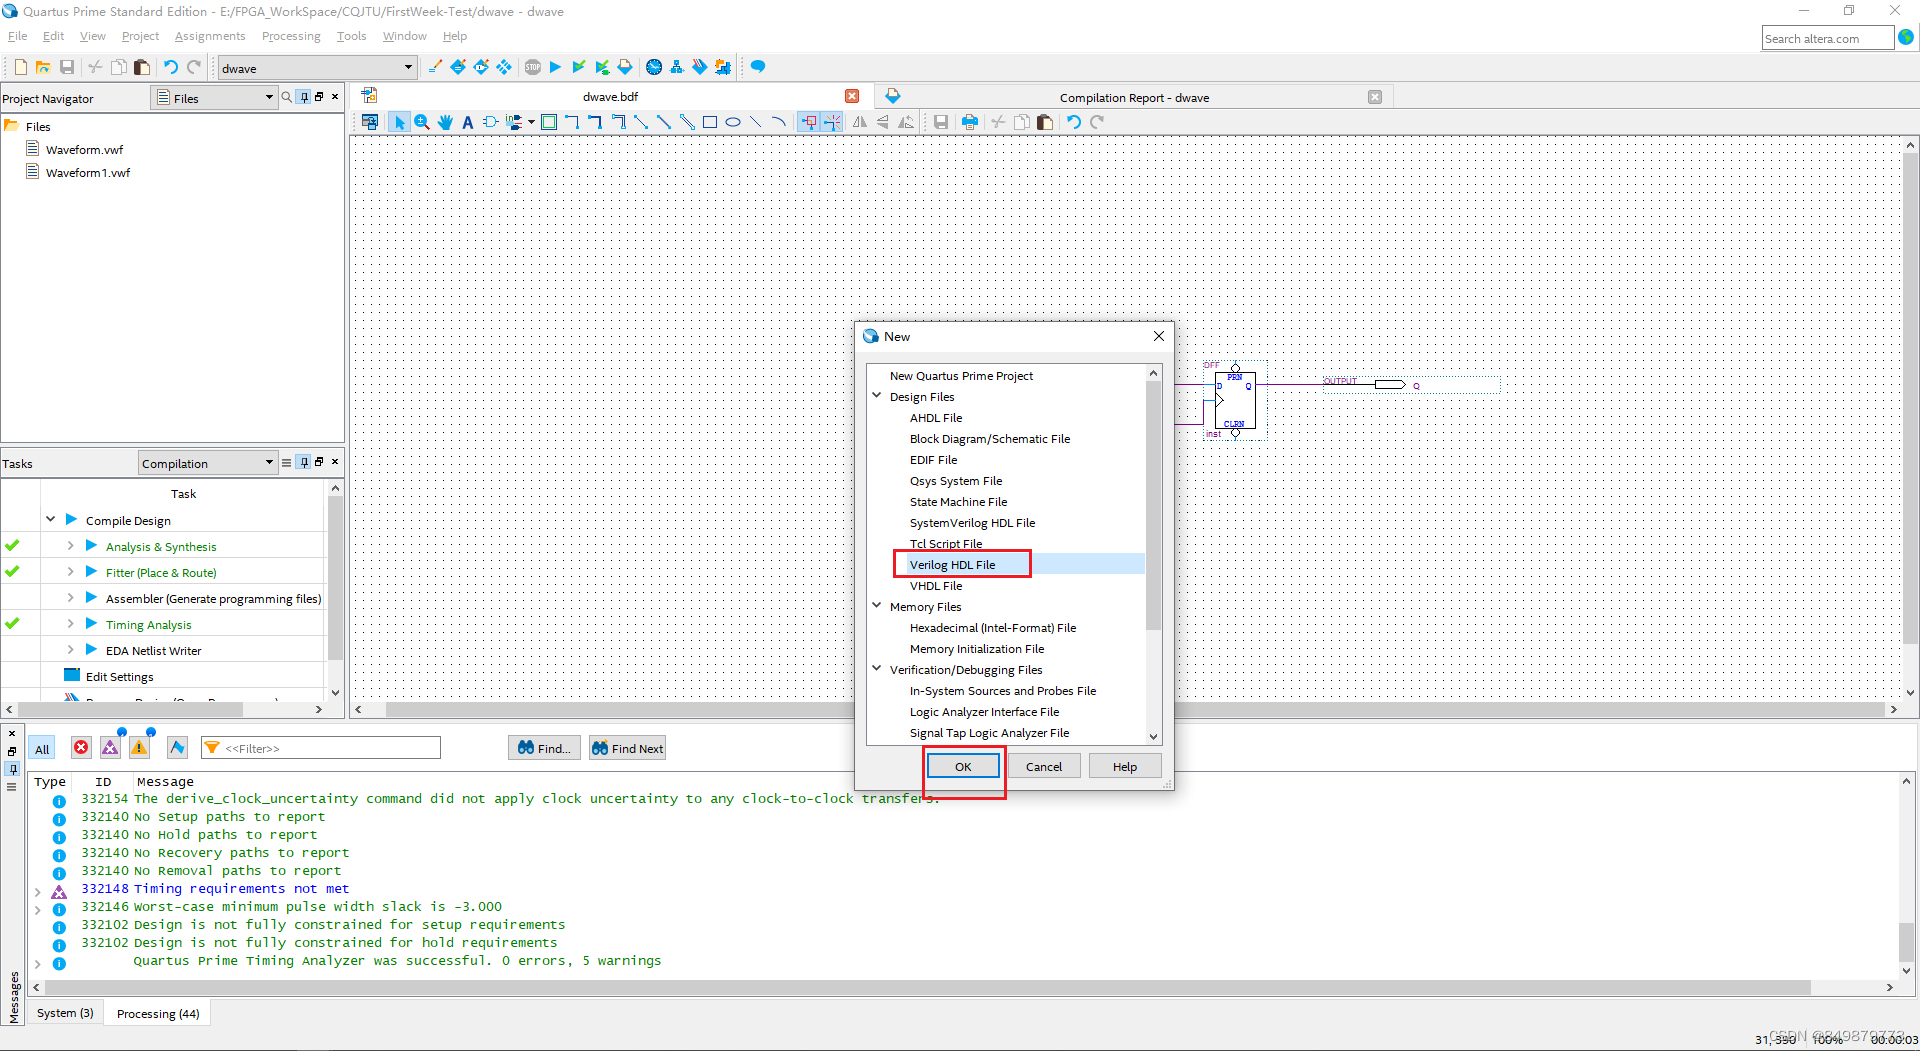
Task: Switch to the System (3) messages tab
Action: (65, 1013)
